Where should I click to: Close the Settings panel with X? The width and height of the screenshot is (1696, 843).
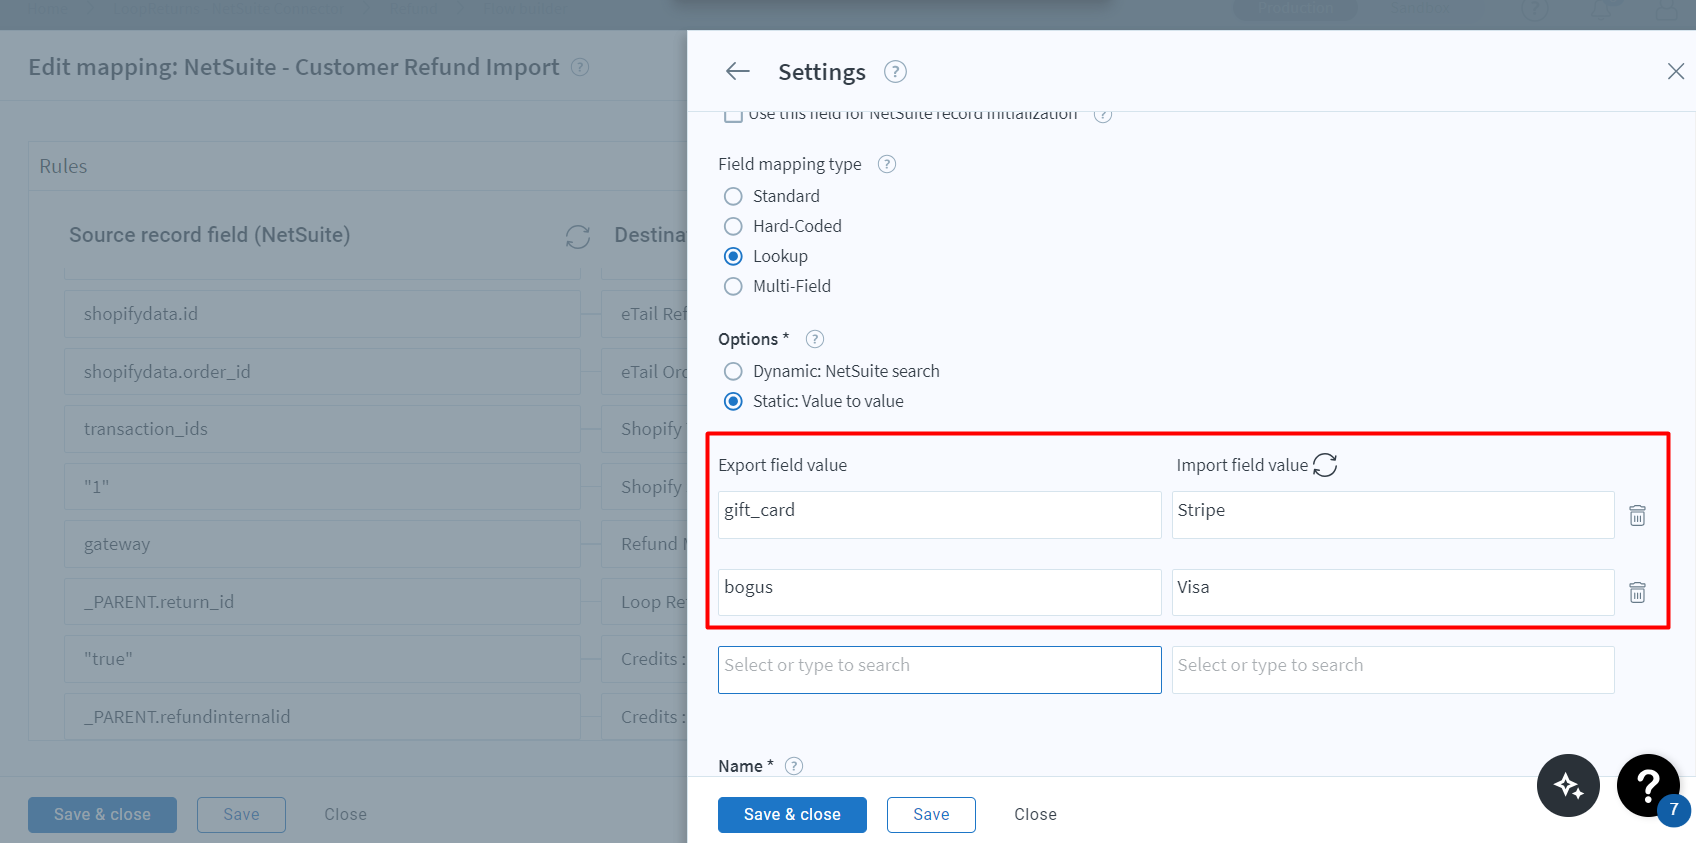tap(1676, 71)
